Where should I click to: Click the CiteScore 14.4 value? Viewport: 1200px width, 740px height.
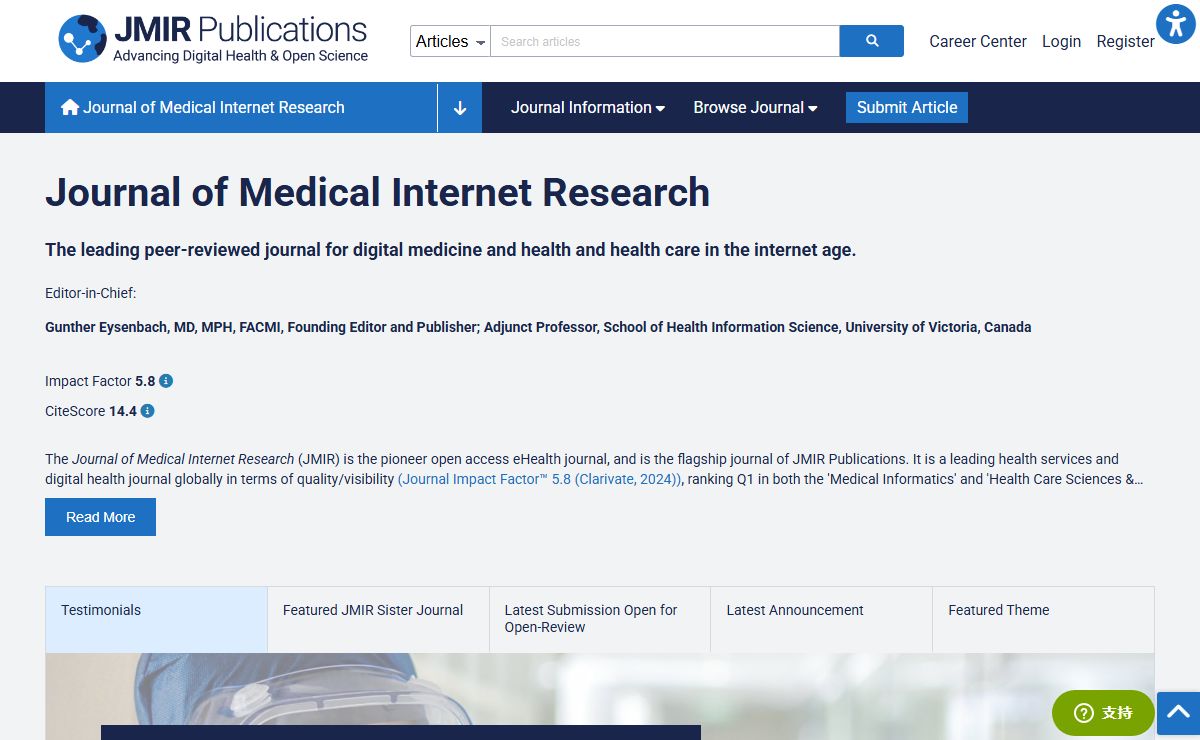pyautogui.click(x=123, y=411)
